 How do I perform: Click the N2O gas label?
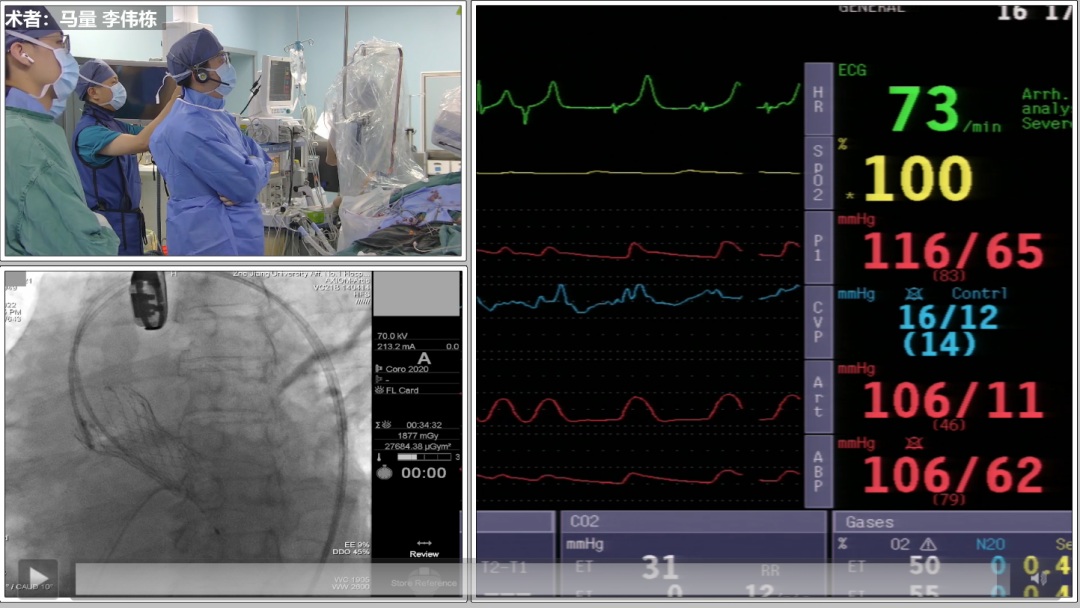coord(990,545)
